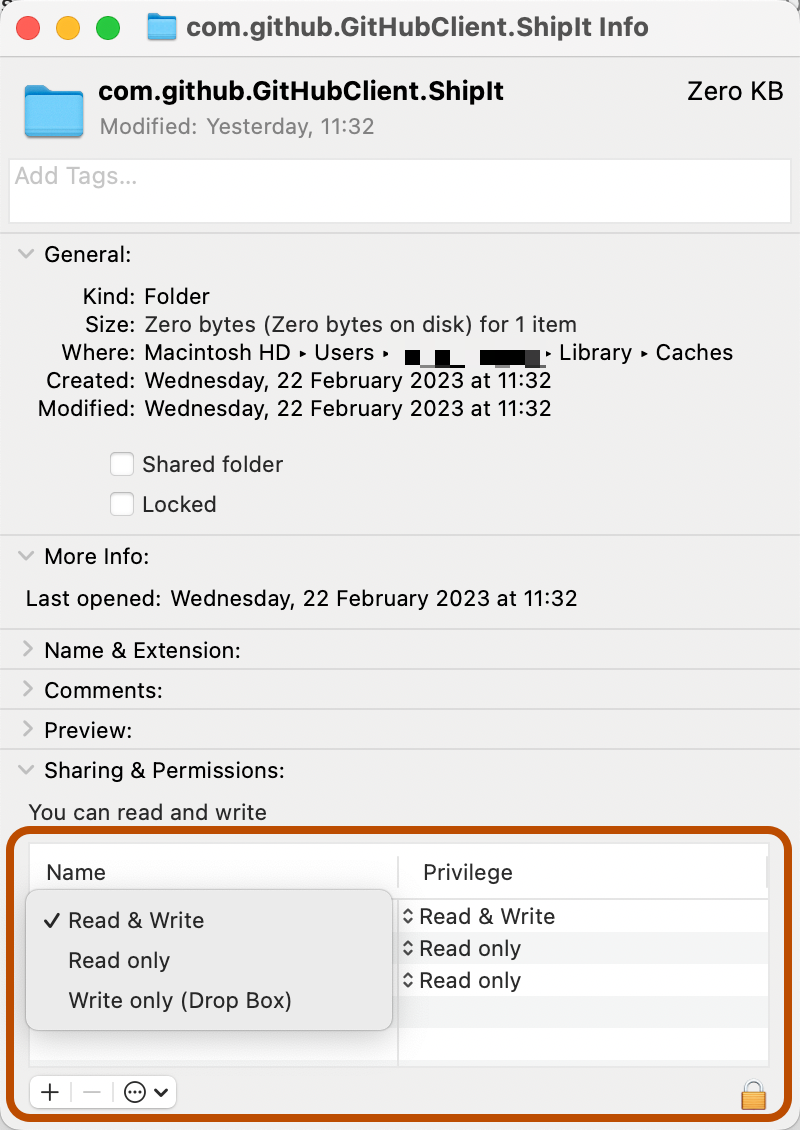Image resolution: width=800 pixels, height=1130 pixels.
Task: Enable the Shared folder checkbox
Action: pyautogui.click(x=121, y=464)
